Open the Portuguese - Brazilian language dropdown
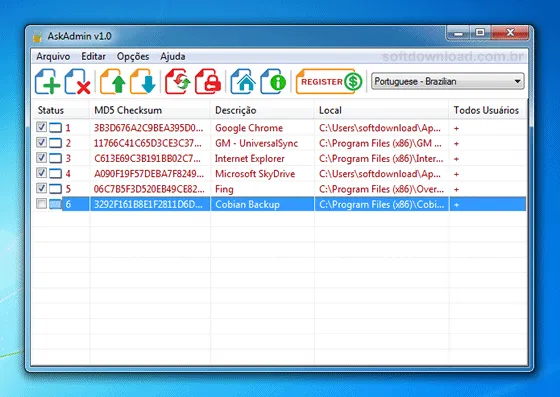Screen dimensions: 560x397 pos(448,81)
